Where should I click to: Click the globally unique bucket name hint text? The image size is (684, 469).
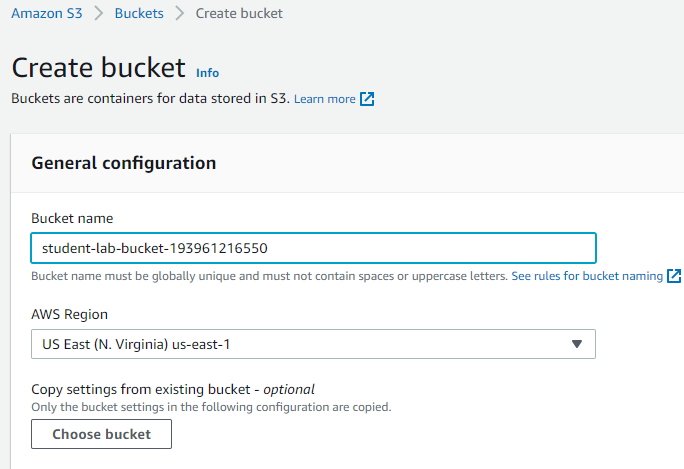[270, 276]
